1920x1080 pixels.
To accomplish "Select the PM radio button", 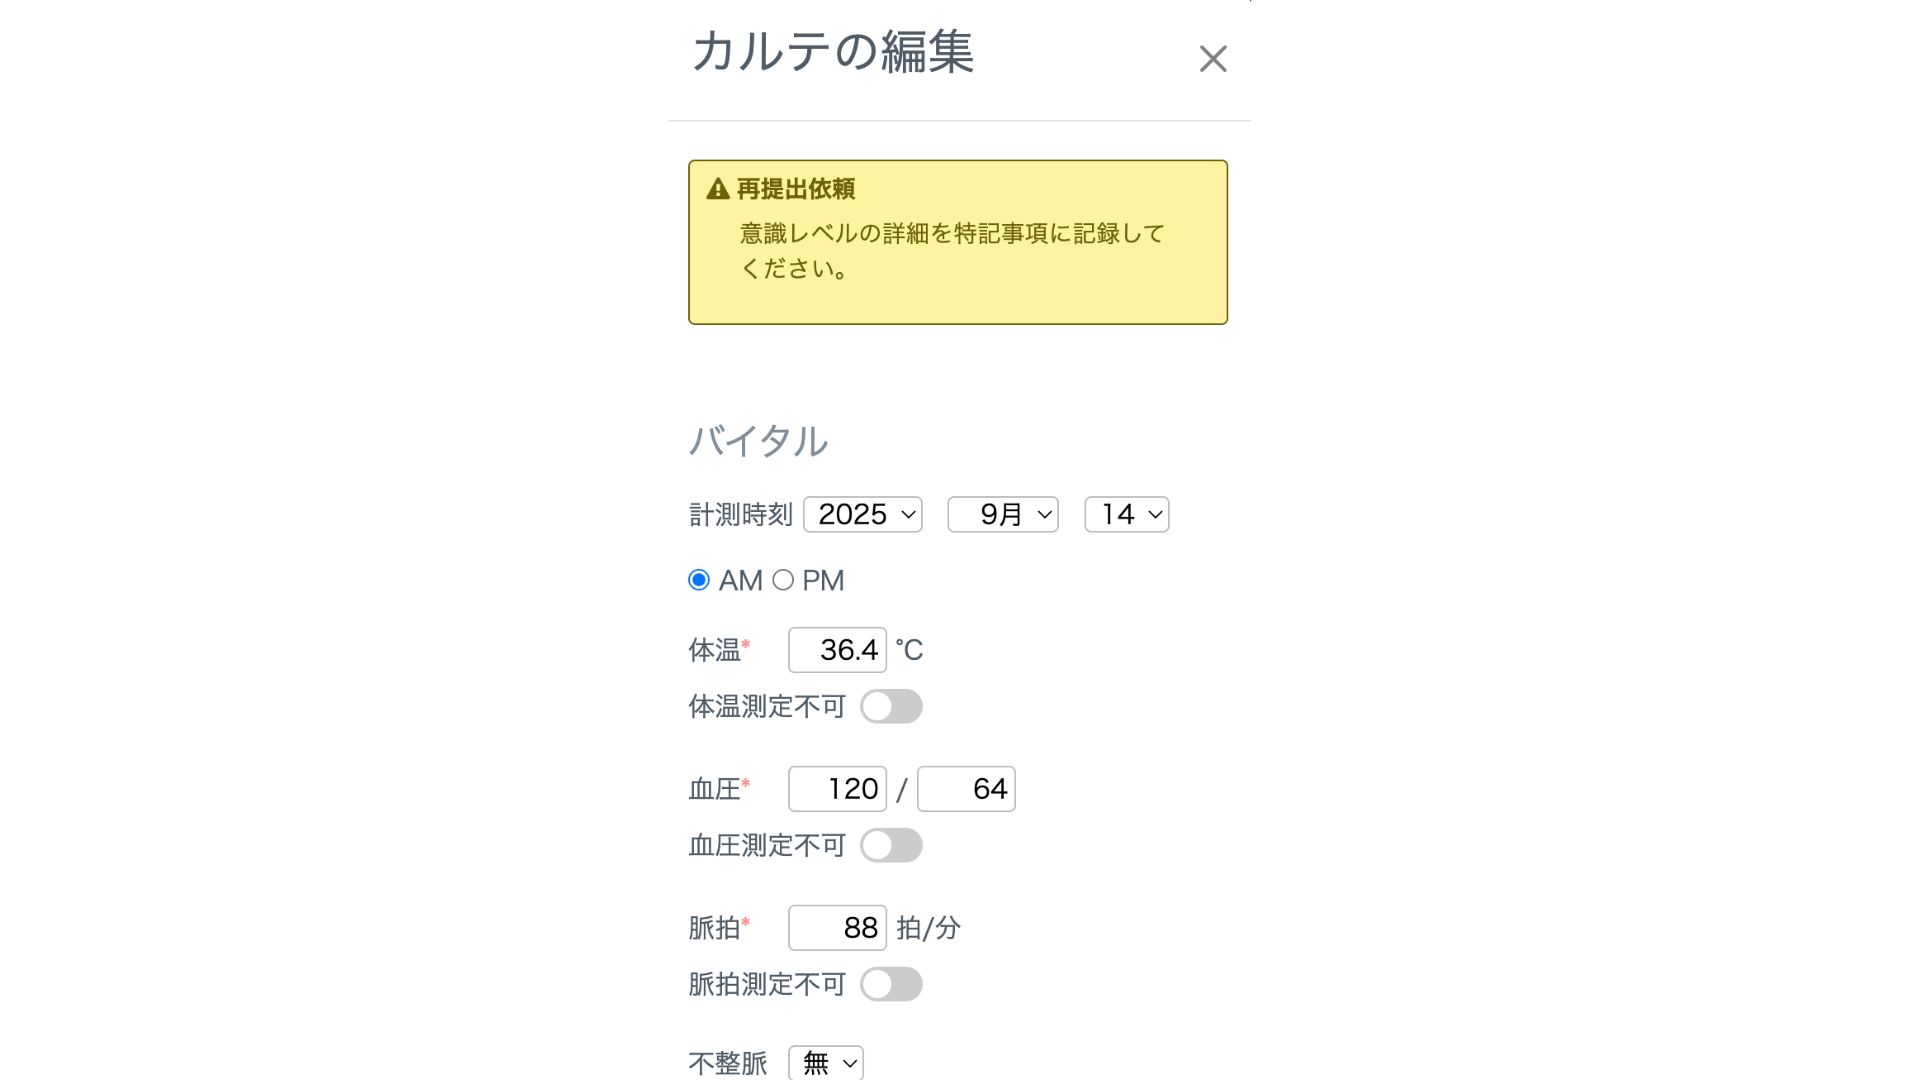I will 783,580.
